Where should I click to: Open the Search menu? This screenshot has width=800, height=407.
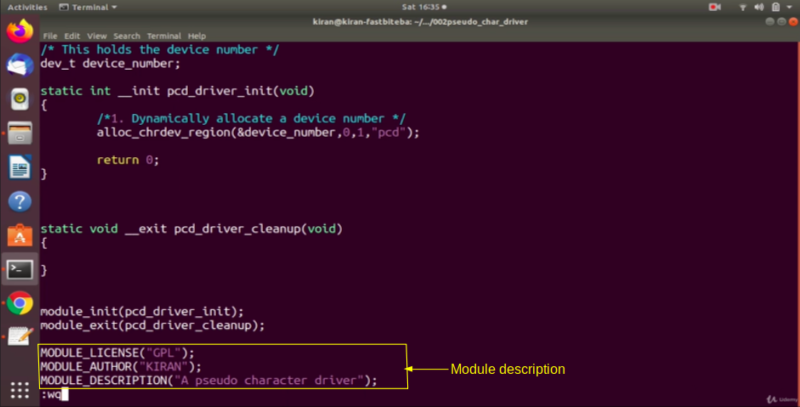tap(127, 36)
